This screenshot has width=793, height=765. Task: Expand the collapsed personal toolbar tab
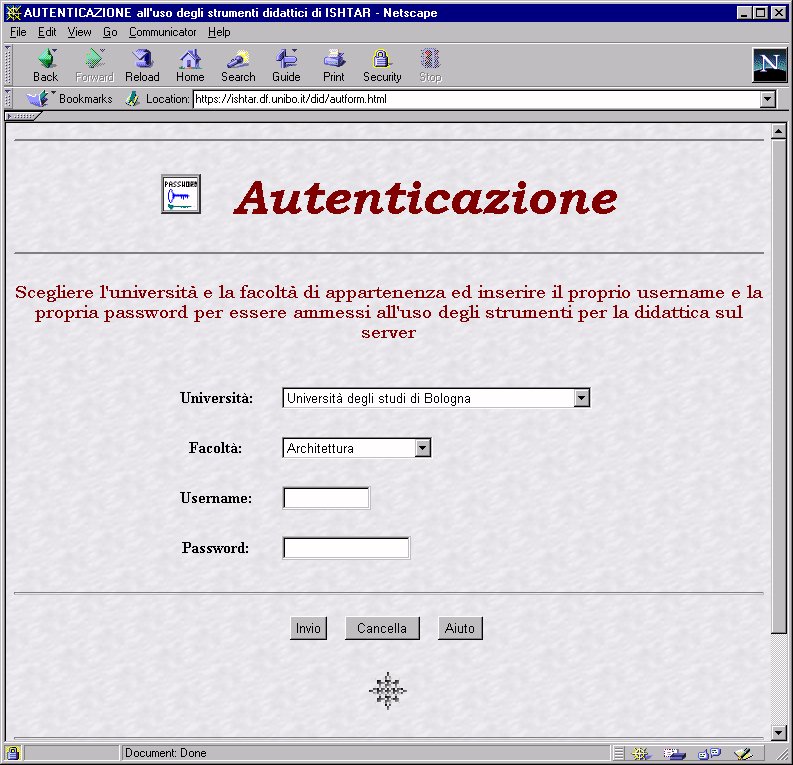tap(22, 116)
